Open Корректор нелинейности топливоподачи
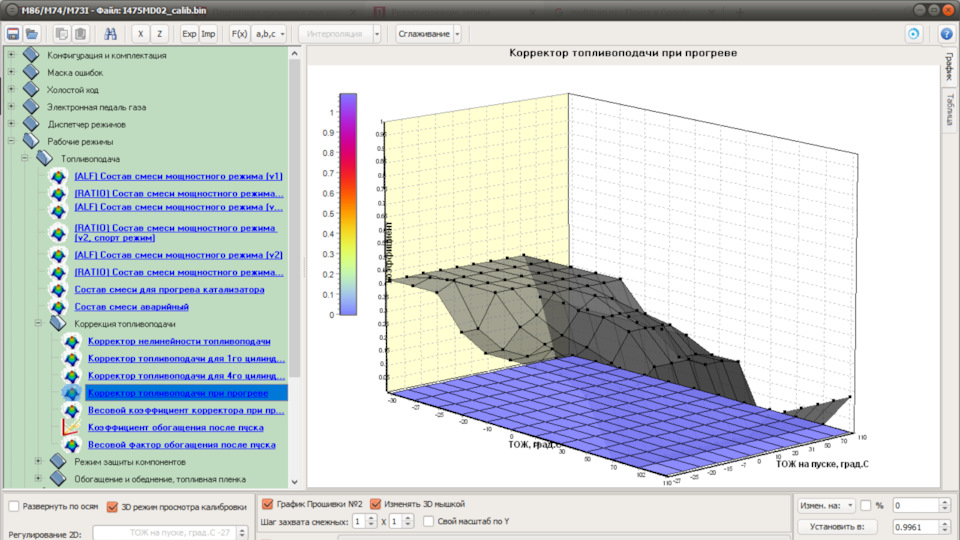The height and width of the screenshot is (540, 960). tap(179, 341)
